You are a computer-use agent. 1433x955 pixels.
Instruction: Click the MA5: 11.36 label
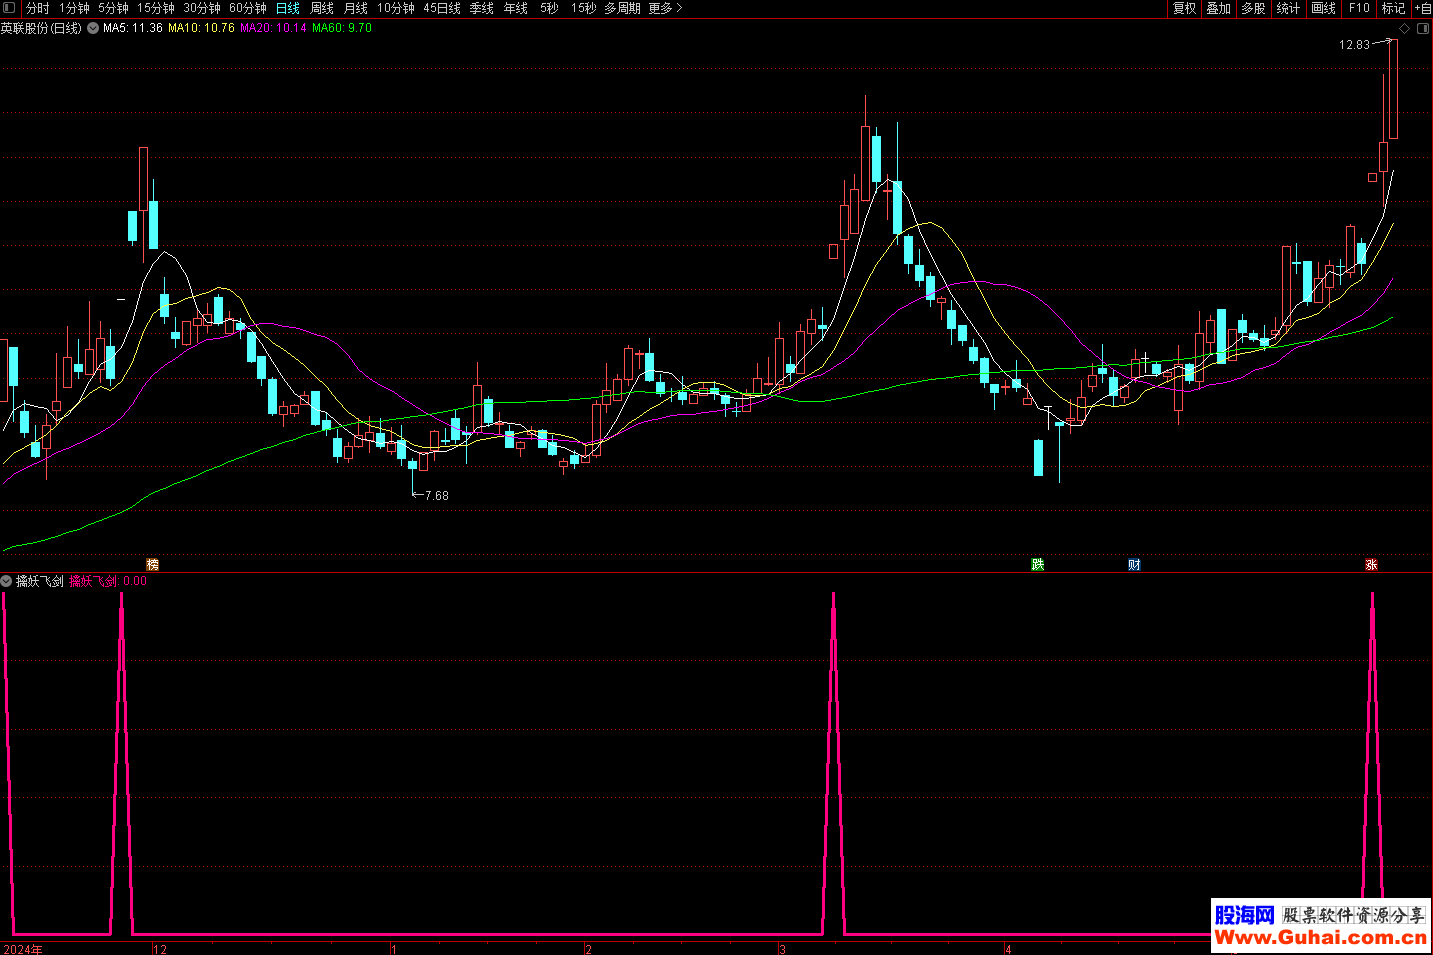133,28
